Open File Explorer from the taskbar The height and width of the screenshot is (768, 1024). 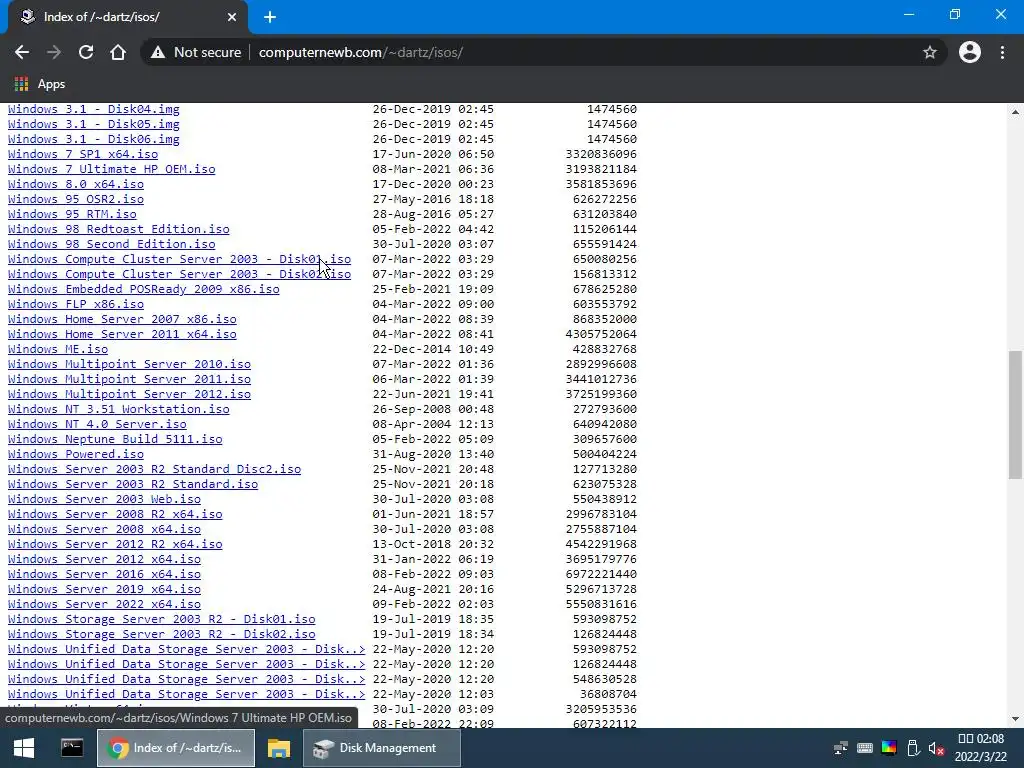(x=278, y=748)
